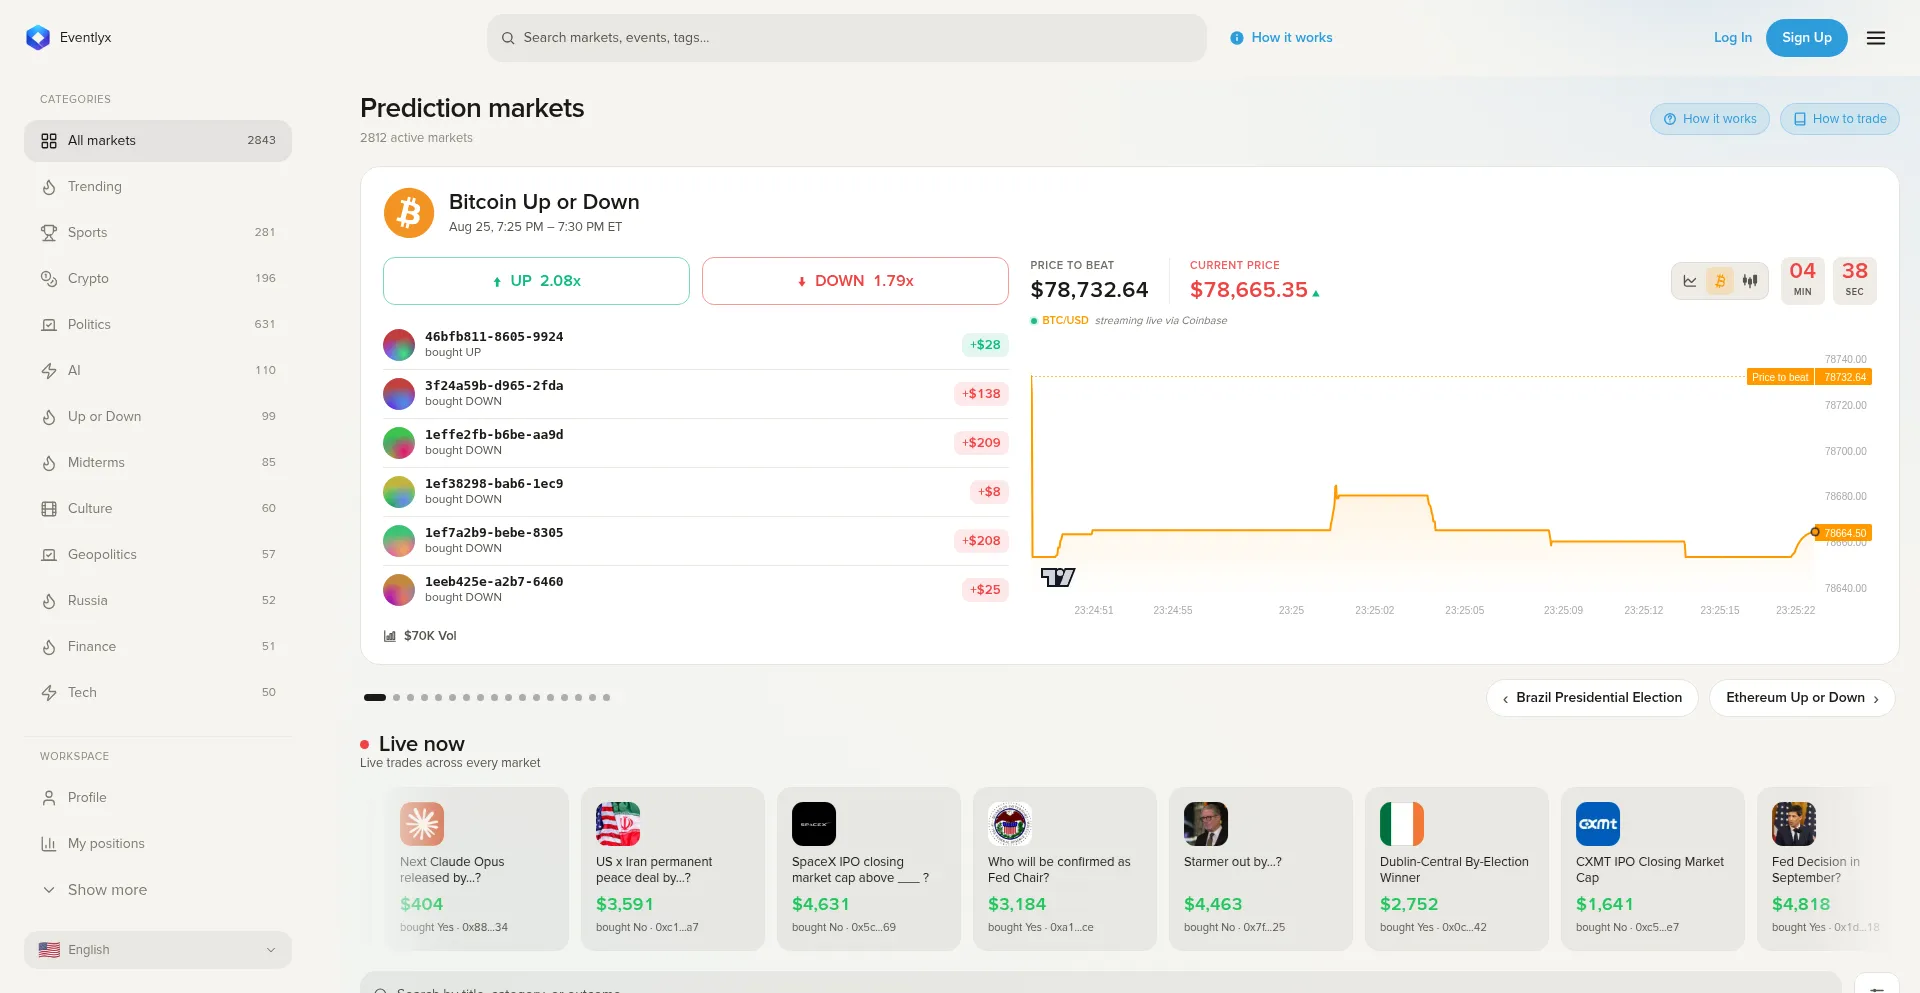Go to next Ethereum Up or Down
This screenshot has width=1920, height=993.
[1802, 698]
